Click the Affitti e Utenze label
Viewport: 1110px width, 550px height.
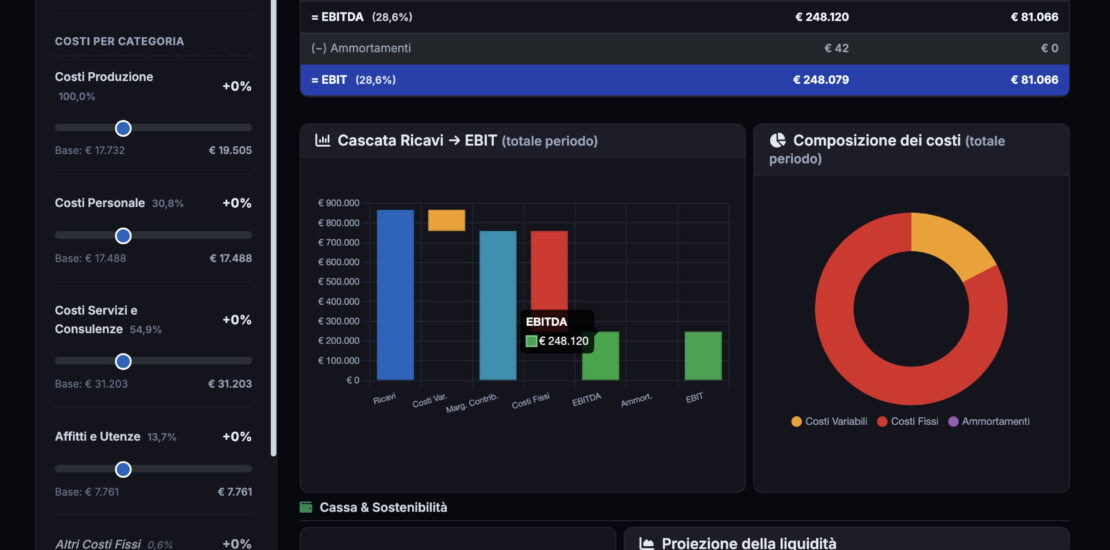click(x=98, y=436)
